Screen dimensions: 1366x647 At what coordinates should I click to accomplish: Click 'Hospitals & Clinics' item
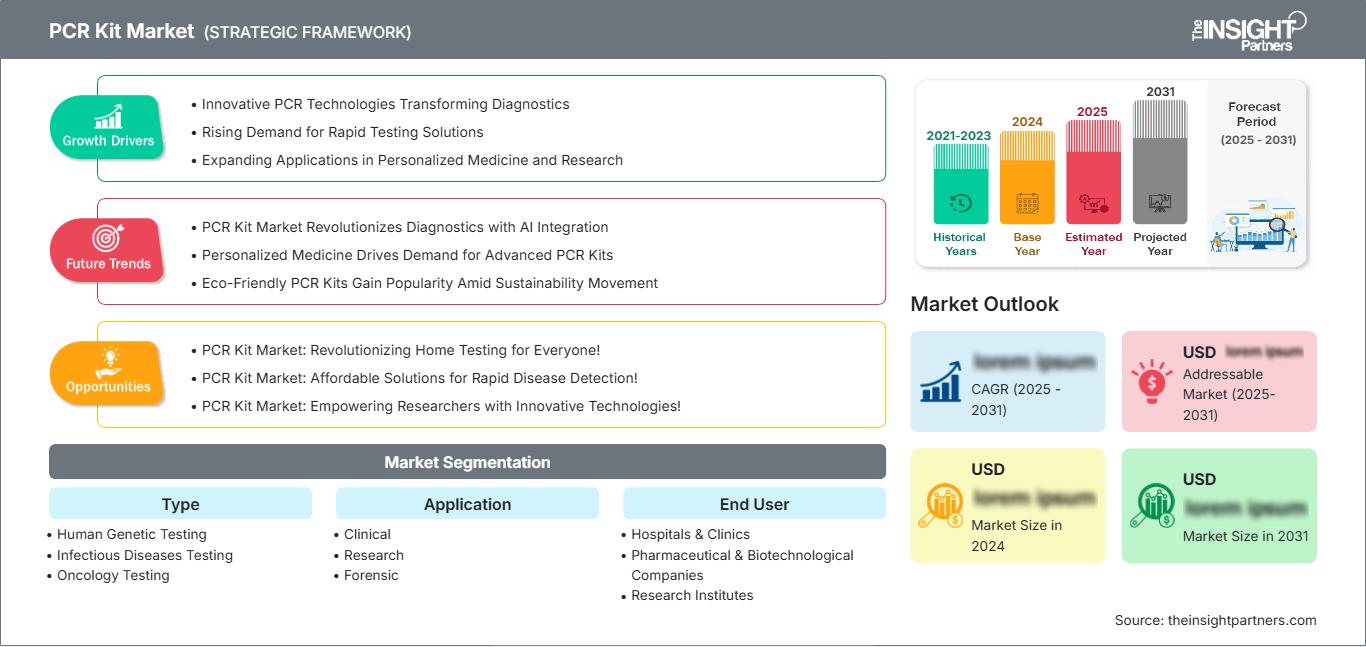690,535
